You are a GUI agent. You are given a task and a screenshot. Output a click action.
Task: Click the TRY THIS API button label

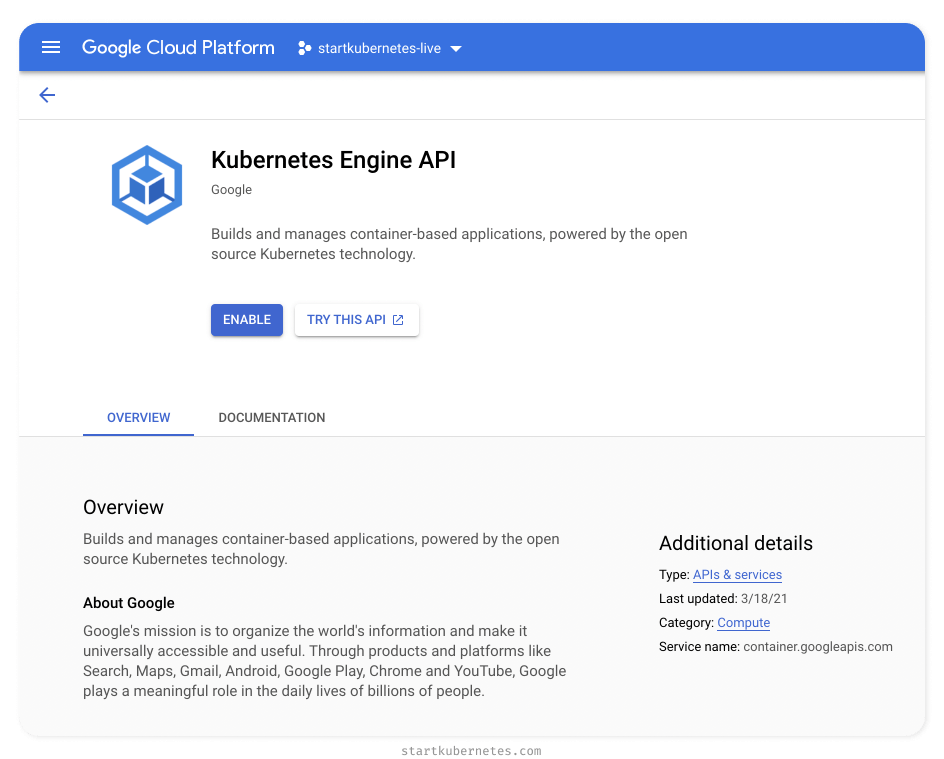click(x=346, y=320)
